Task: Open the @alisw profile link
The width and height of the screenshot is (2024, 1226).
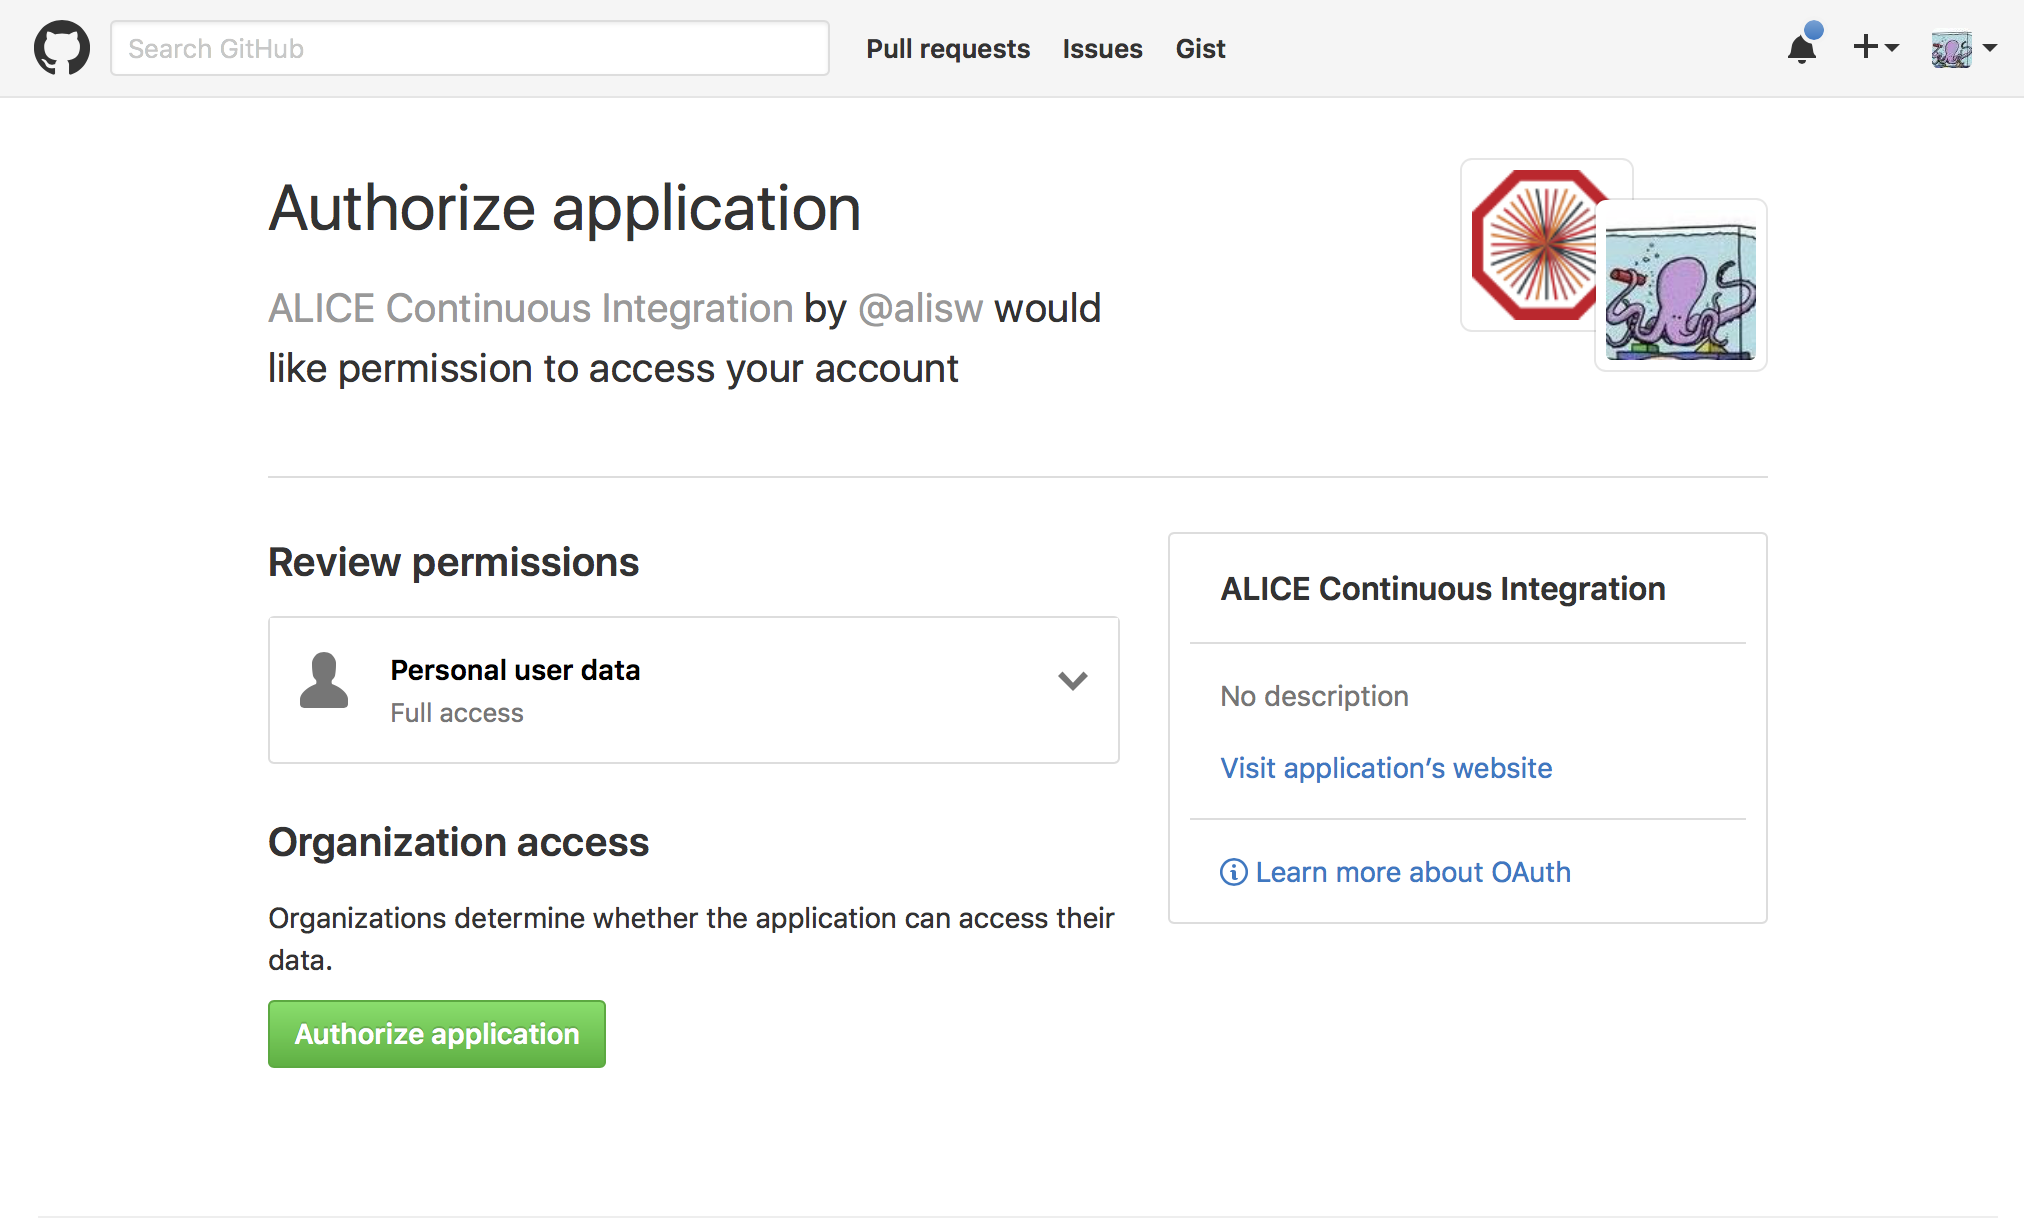Action: (921, 308)
